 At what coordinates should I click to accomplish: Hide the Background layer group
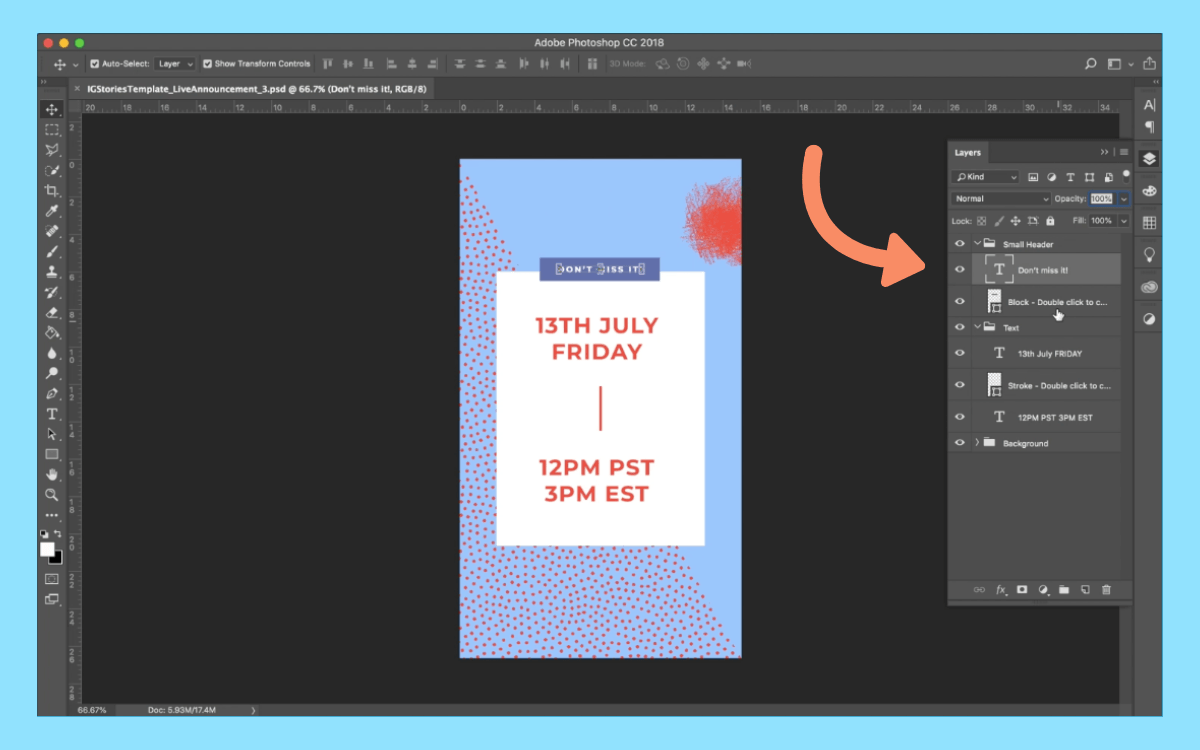point(959,443)
